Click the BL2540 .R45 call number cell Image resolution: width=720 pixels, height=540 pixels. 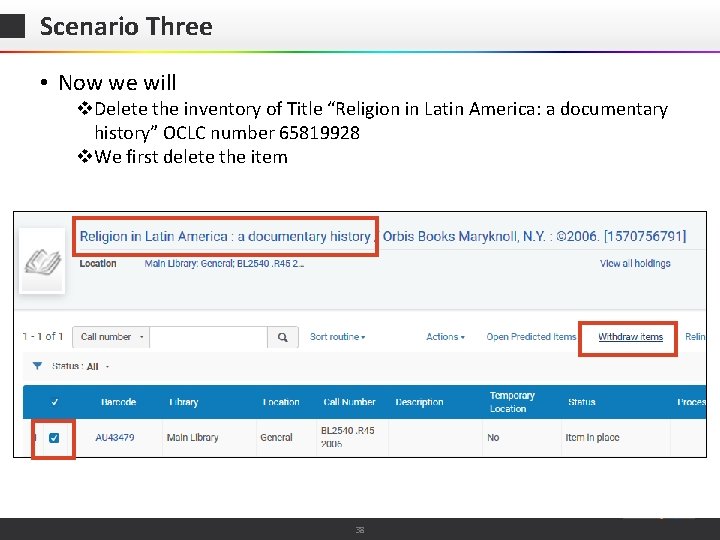348,437
